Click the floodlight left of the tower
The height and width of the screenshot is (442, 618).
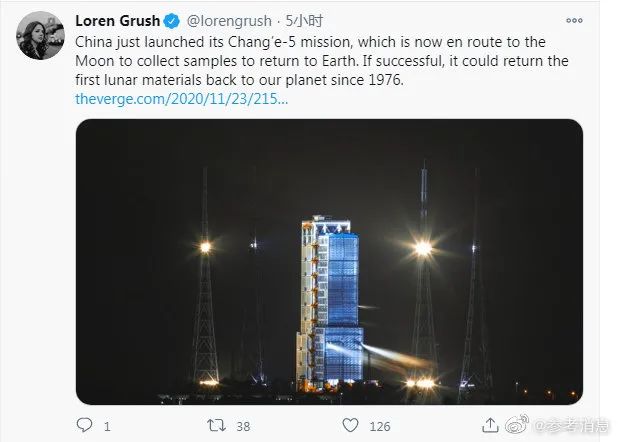(206, 245)
